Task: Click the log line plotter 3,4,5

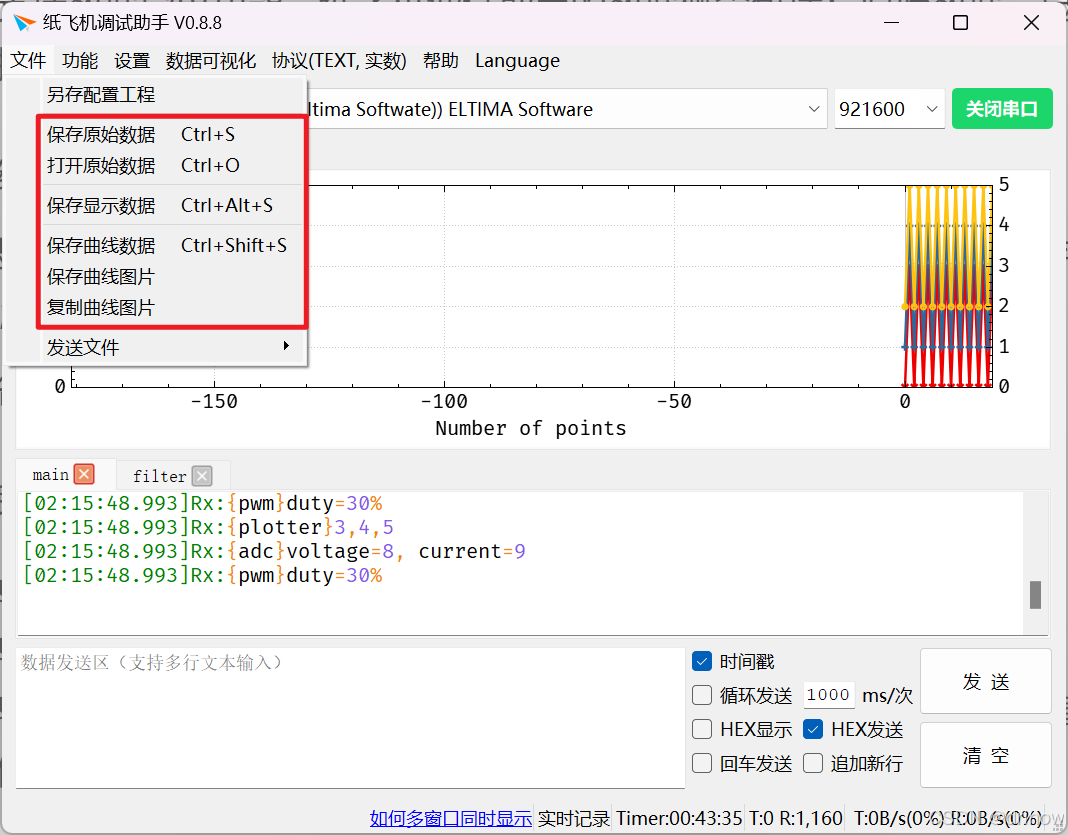Action: click(208, 527)
